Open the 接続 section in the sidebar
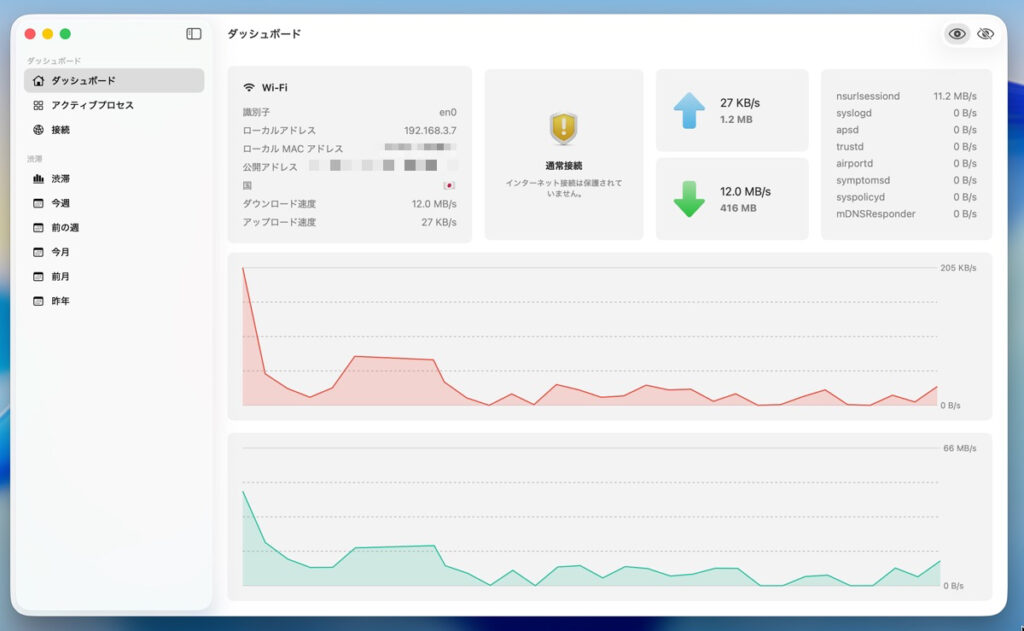The height and width of the screenshot is (631, 1024). click(x=61, y=130)
